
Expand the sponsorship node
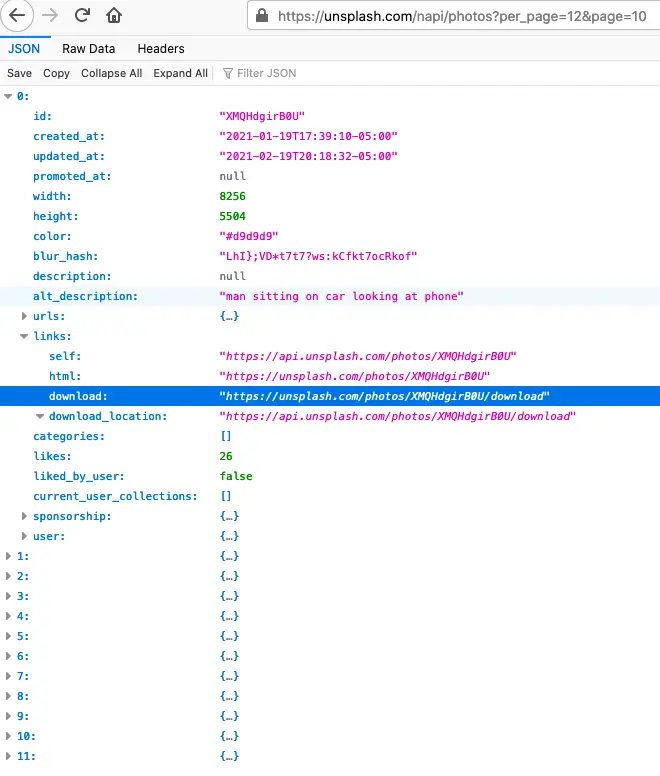pyautogui.click(x=24, y=516)
